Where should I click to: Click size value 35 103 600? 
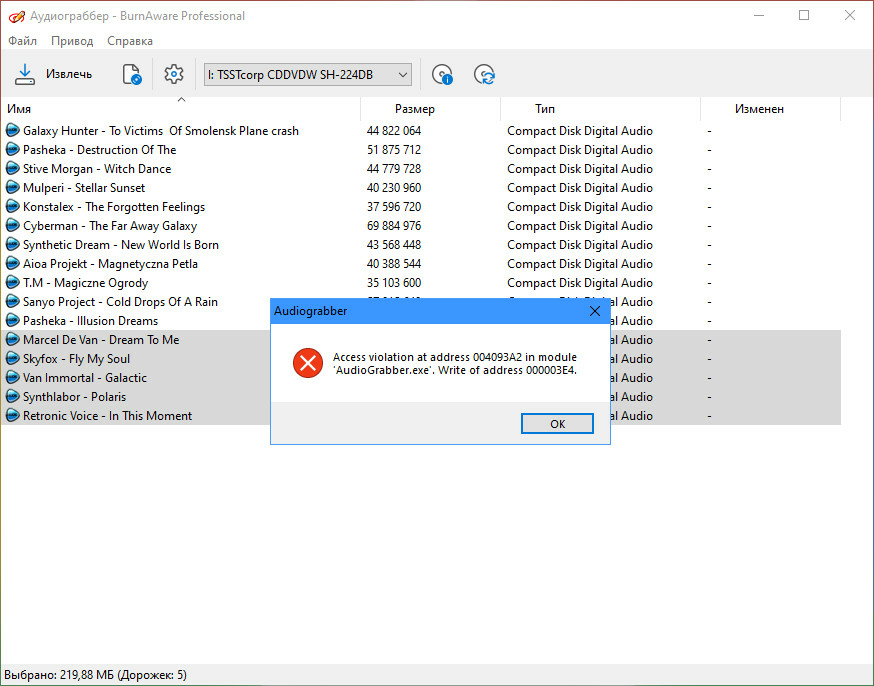pos(394,283)
